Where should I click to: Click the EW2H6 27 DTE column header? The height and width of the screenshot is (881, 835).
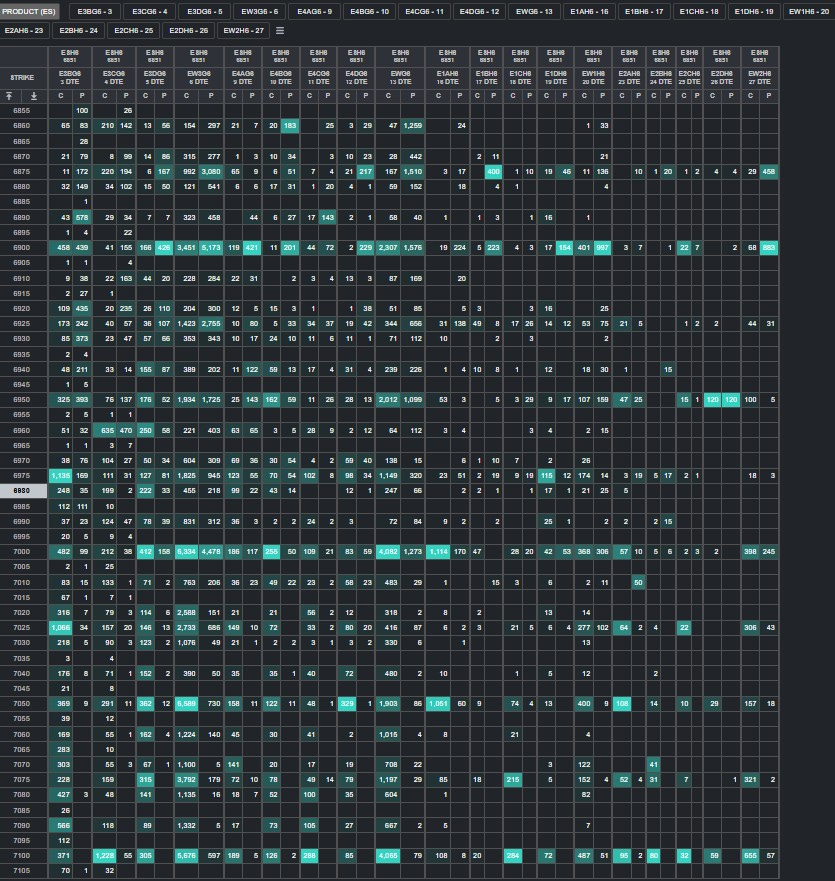[x=760, y=78]
